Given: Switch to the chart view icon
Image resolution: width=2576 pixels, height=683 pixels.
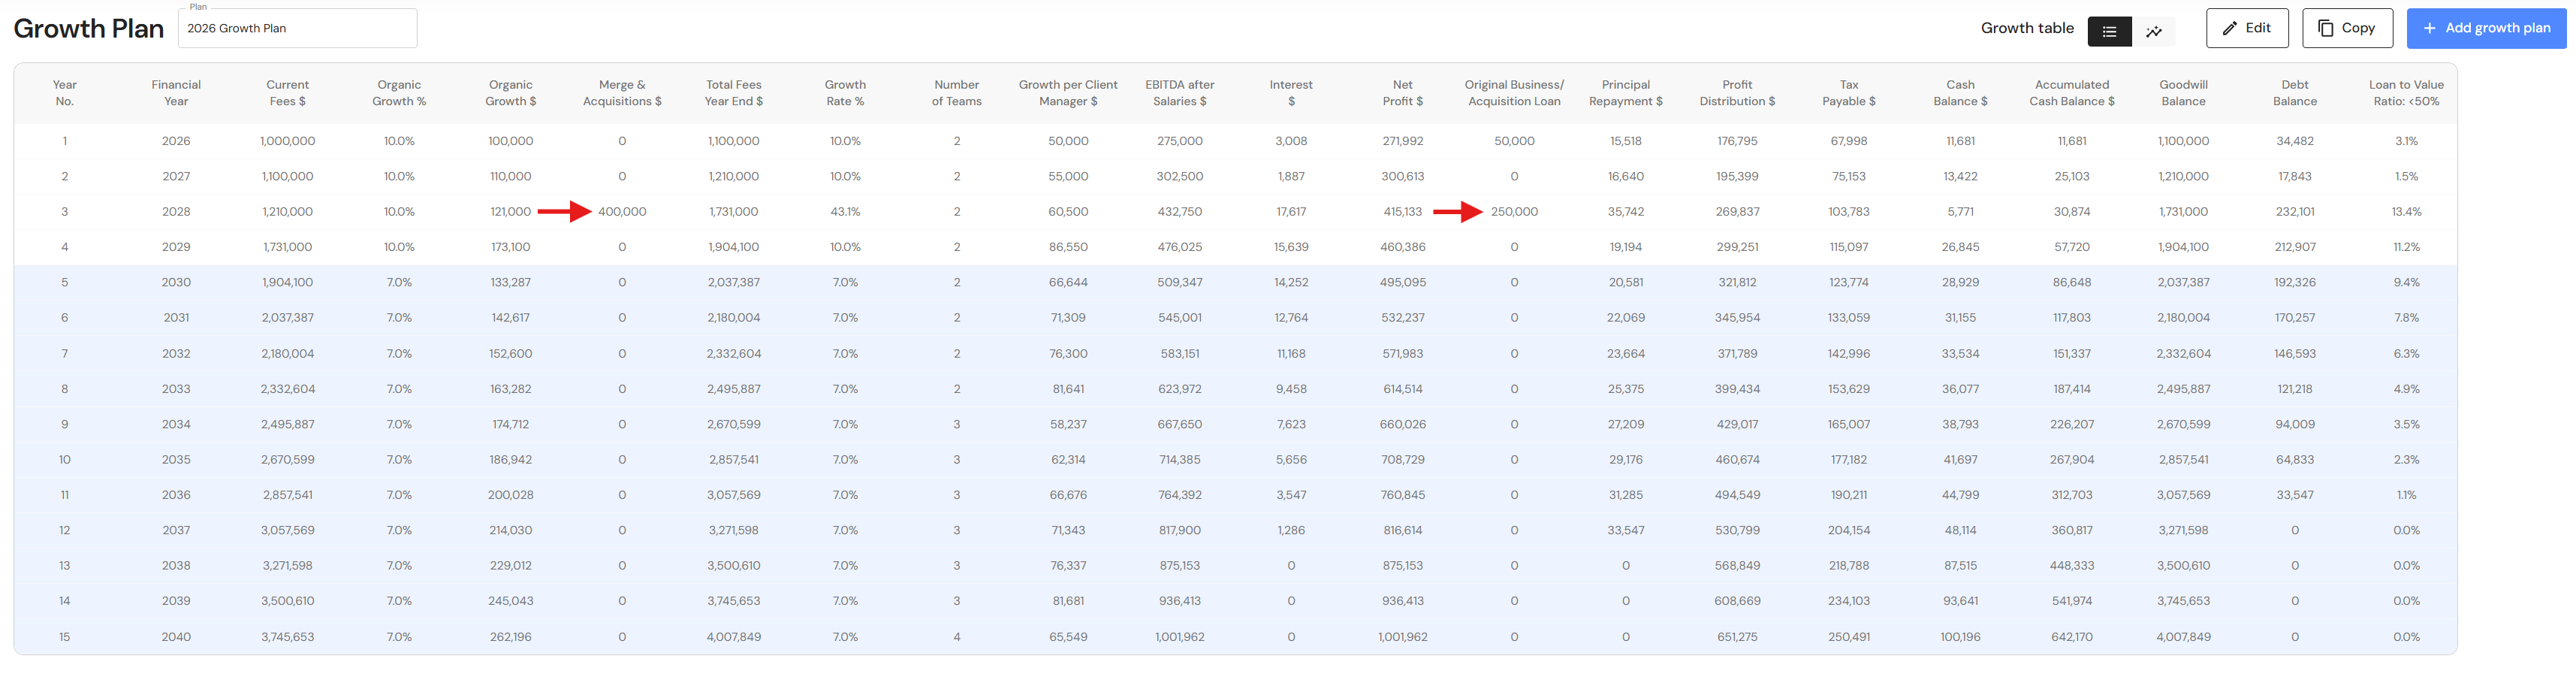Looking at the screenshot, I should 2154,31.
